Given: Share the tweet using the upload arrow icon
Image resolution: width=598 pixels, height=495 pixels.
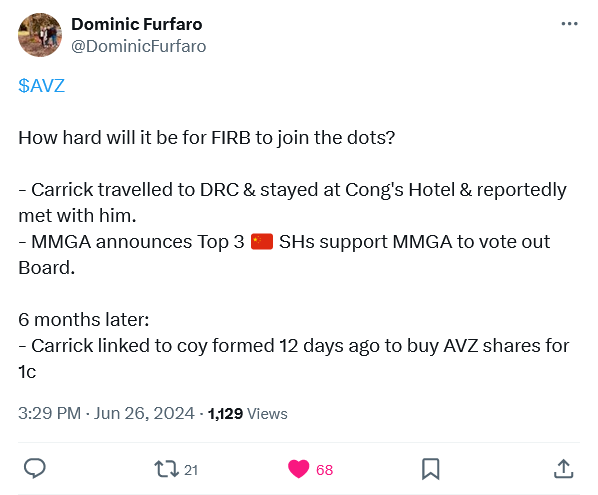Looking at the screenshot, I should [x=563, y=469].
